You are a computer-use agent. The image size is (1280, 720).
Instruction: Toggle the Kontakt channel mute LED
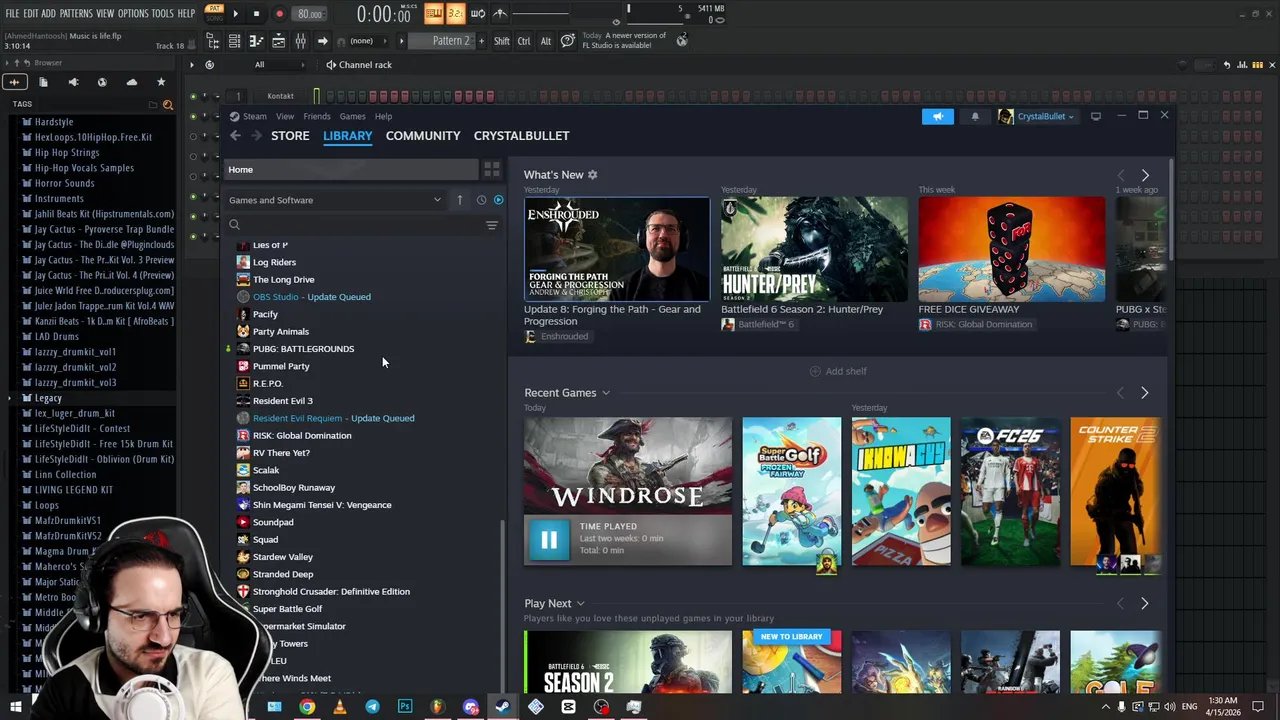click(193, 96)
